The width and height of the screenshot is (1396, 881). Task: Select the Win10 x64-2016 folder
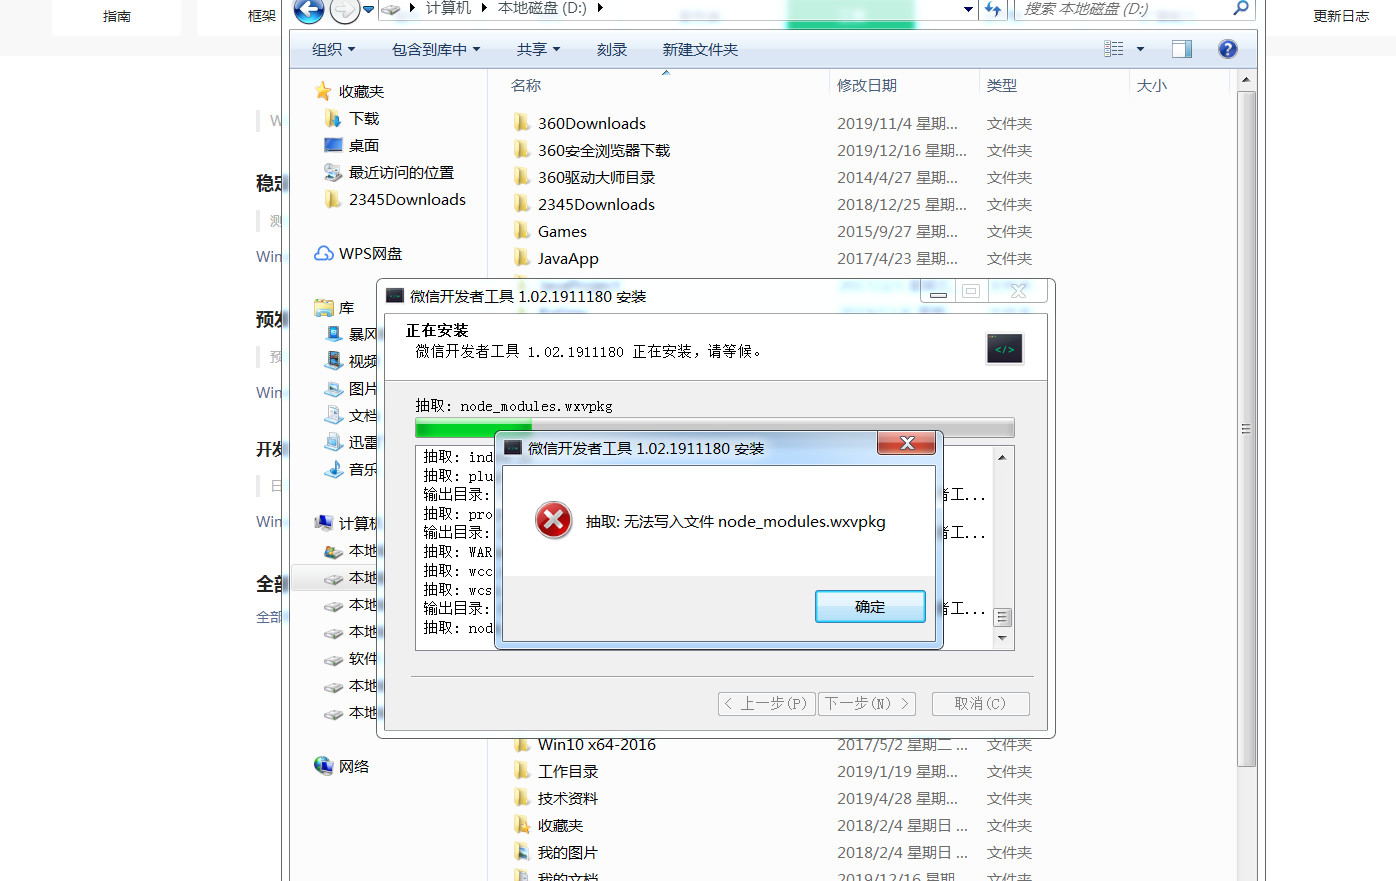pos(597,745)
